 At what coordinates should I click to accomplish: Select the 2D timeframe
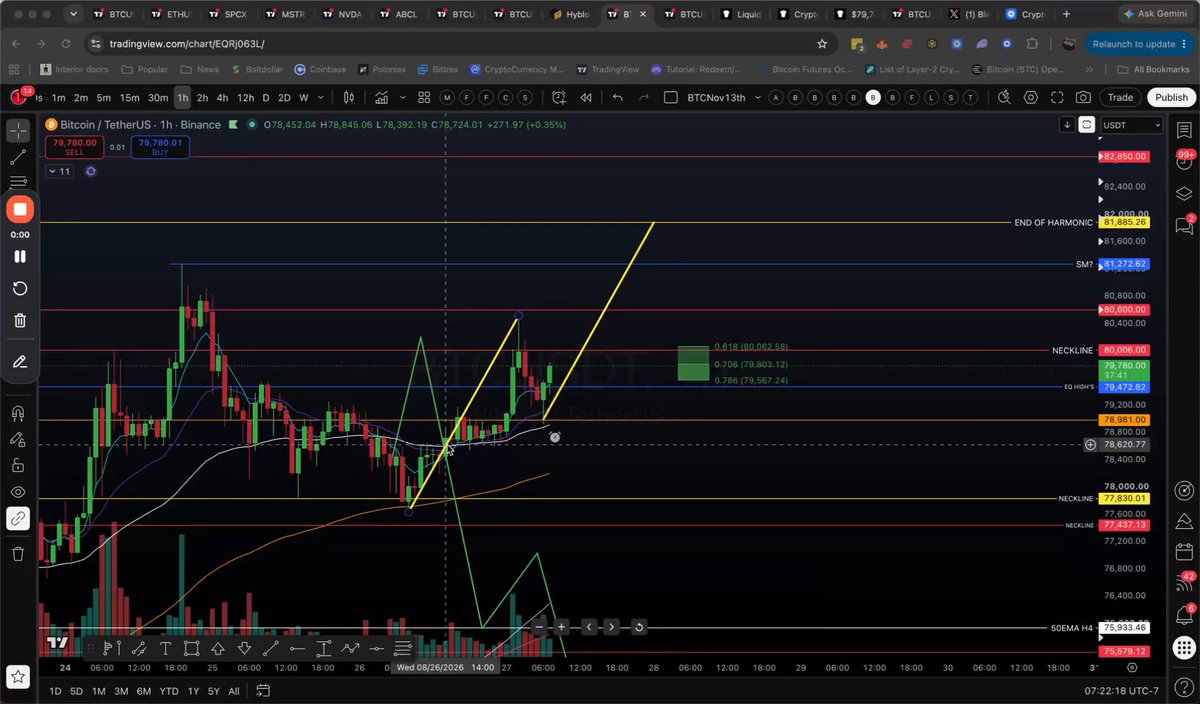point(284,97)
